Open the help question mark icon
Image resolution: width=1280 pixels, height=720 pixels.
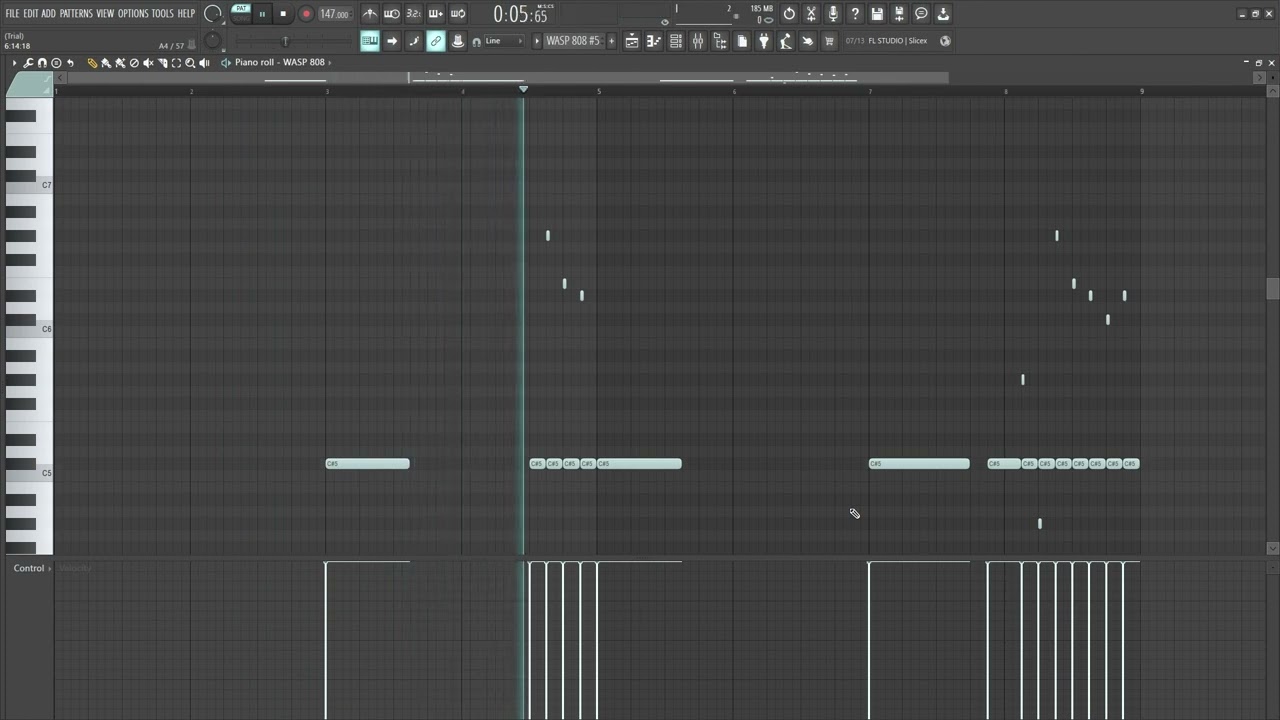click(855, 14)
